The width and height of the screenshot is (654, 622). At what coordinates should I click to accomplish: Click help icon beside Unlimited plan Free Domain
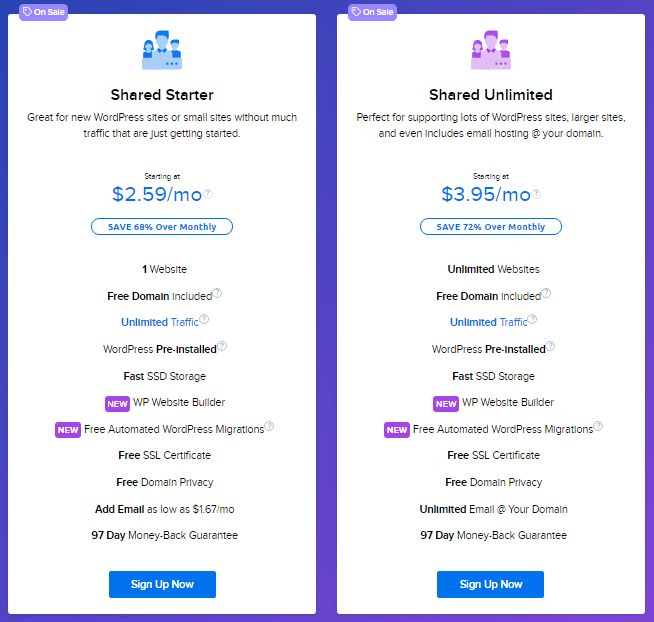click(x=546, y=293)
